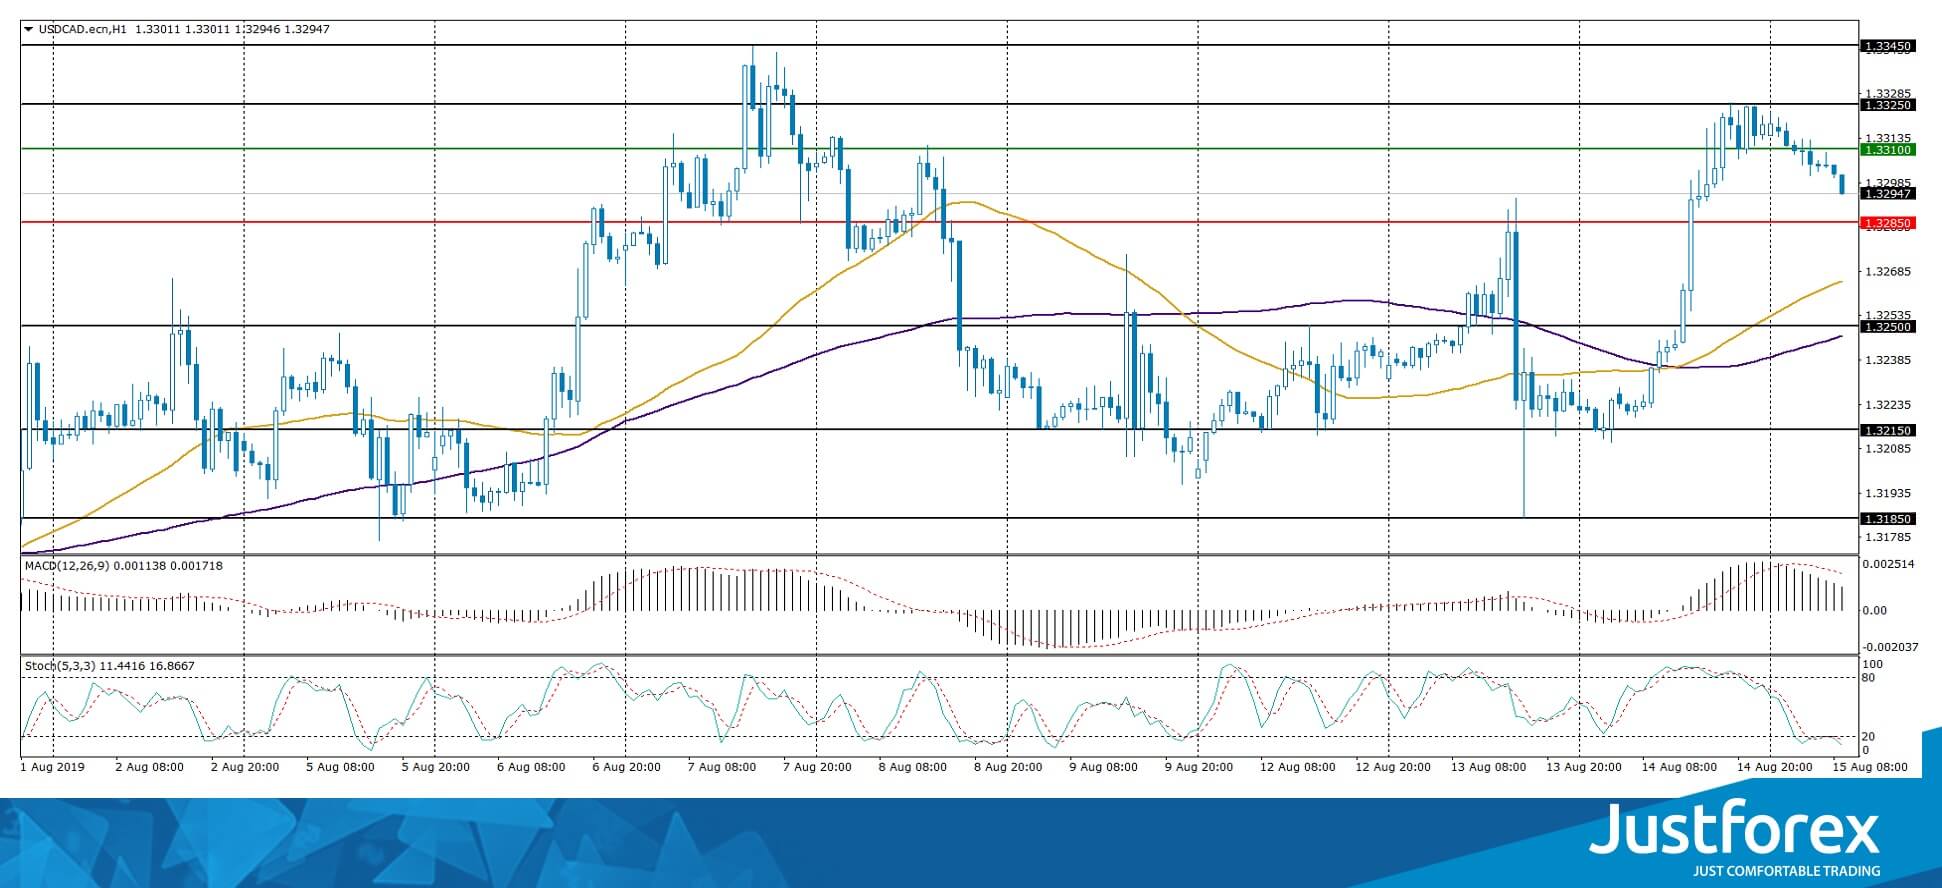Click the USDCAD.ecn,H1 chart title text
1942x888 pixels.
point(83,30)
